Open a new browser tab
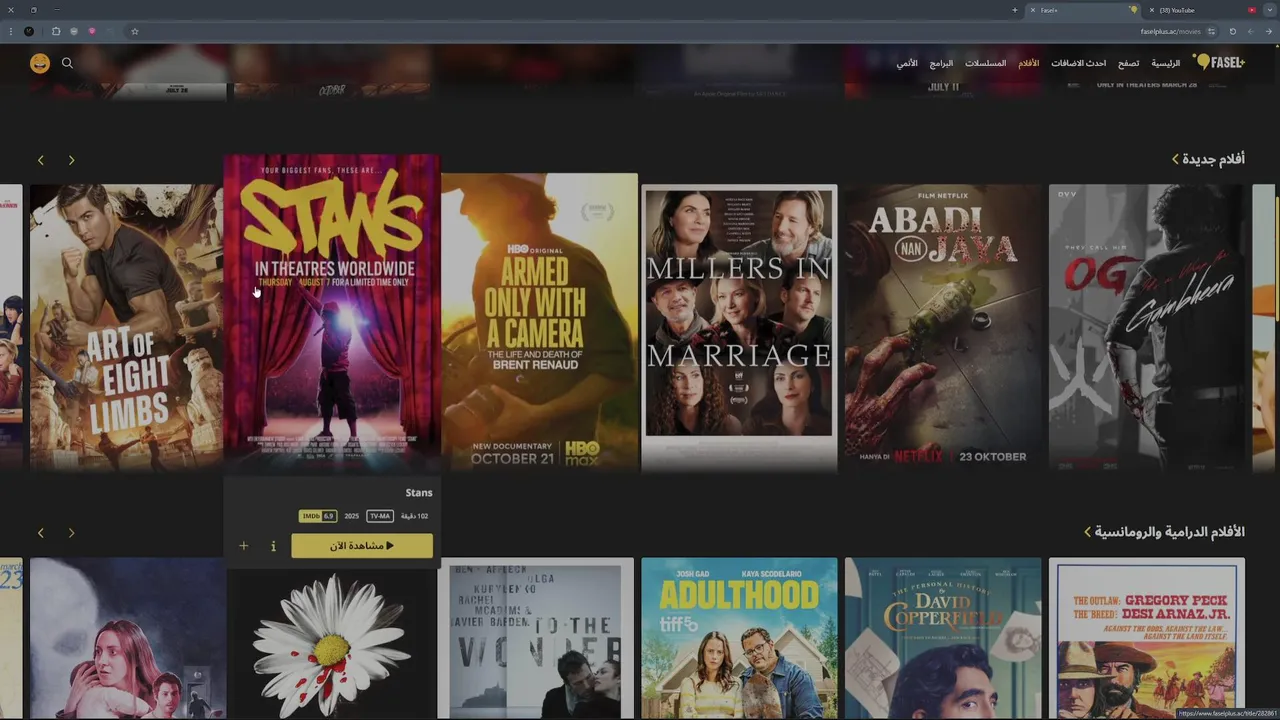The image size is (1280, 720). (1015, 10)
